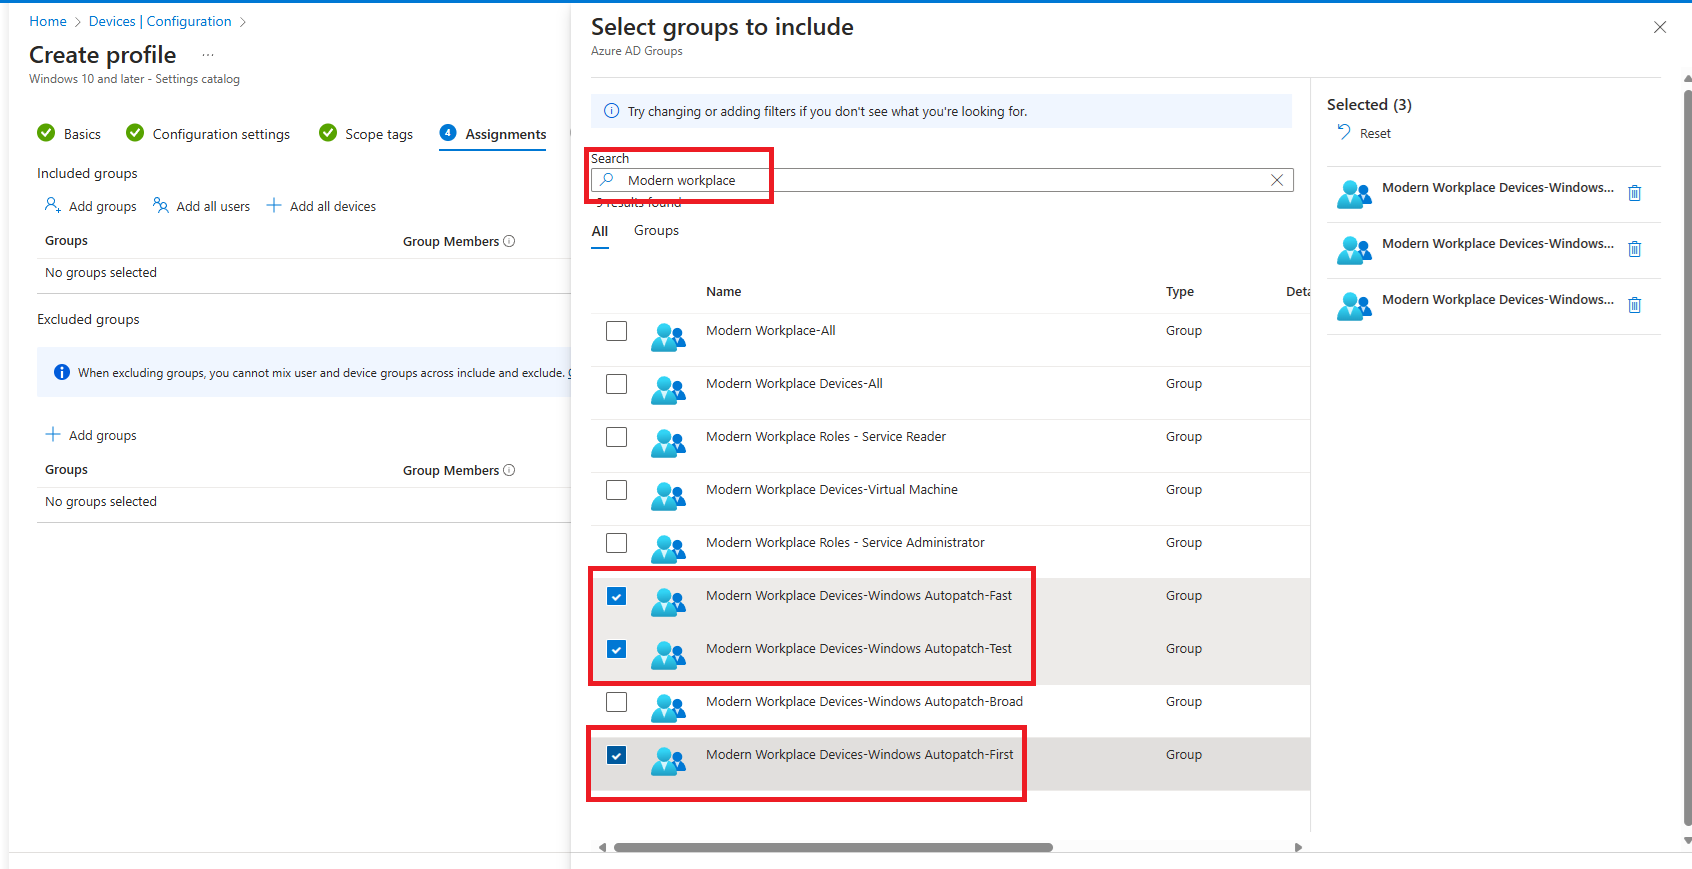Click the group icon for Modern Workplace-All
This screenshot has height=869, width=1692.
click(668, 337)
